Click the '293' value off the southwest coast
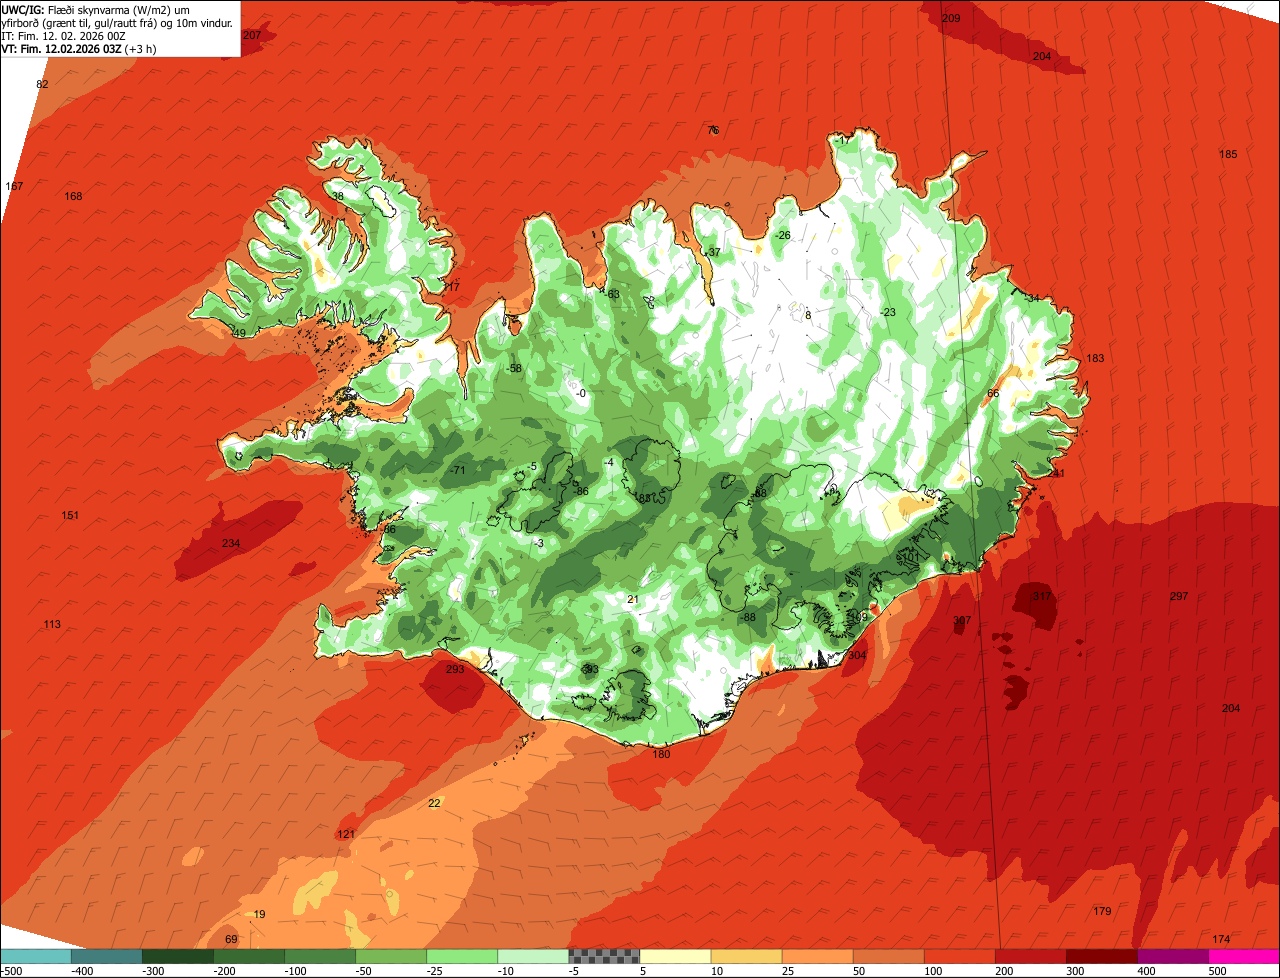This screenshot has height=978, width=1280. click(455, 669)
